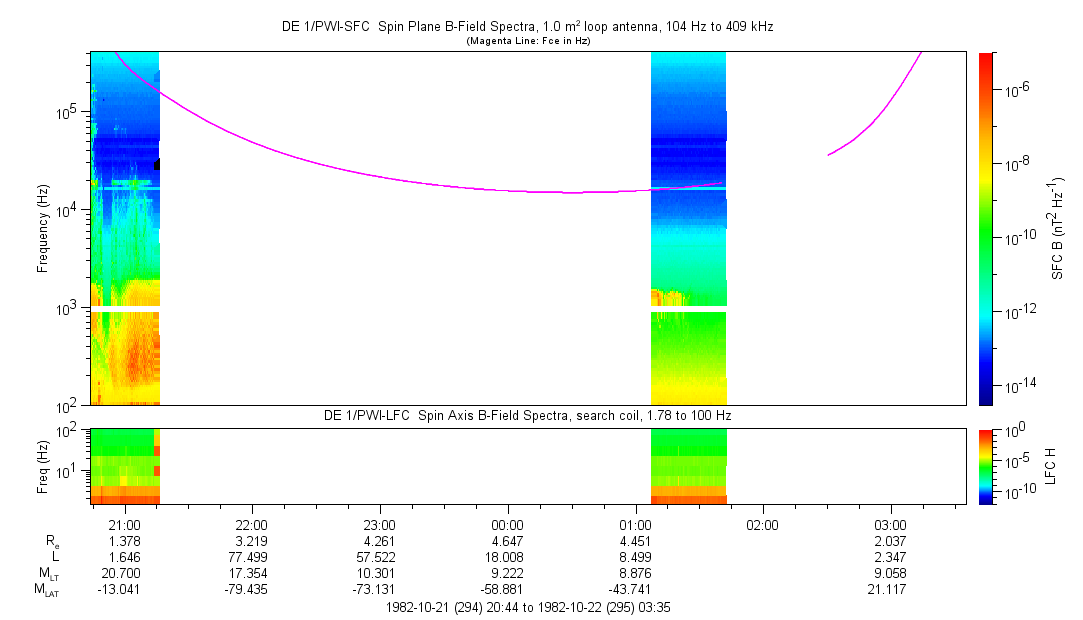Click the DE 1/PWI-LFC lower panel title

click(527, 414)
